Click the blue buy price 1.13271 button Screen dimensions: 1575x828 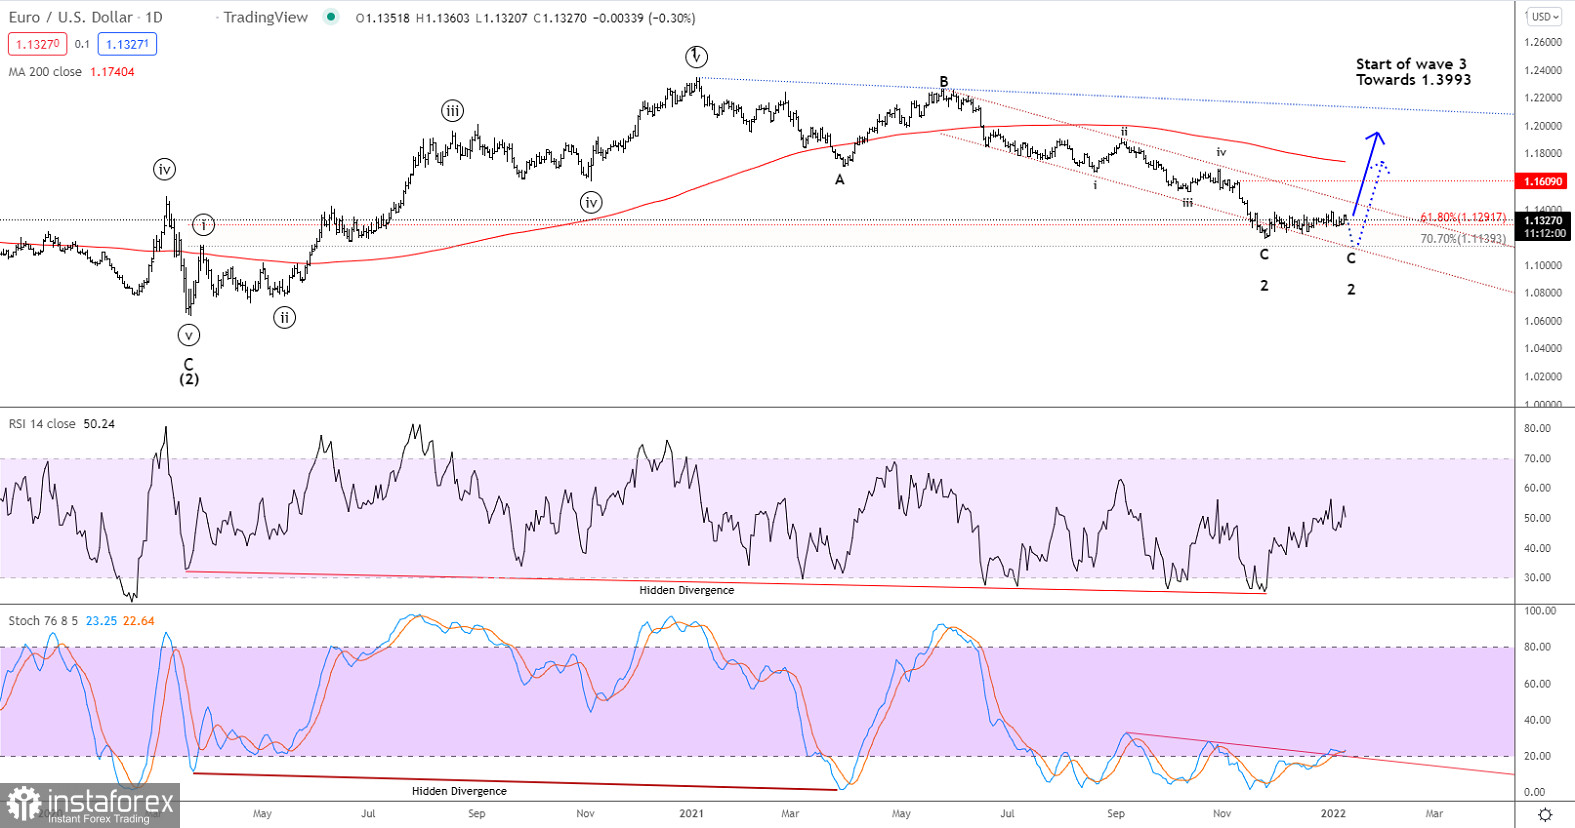pyautogui.click(x=127, y=44)
